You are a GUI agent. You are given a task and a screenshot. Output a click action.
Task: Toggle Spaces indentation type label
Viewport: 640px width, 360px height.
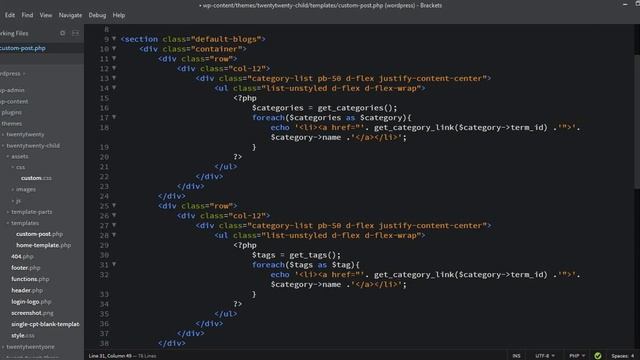(620, 356)
